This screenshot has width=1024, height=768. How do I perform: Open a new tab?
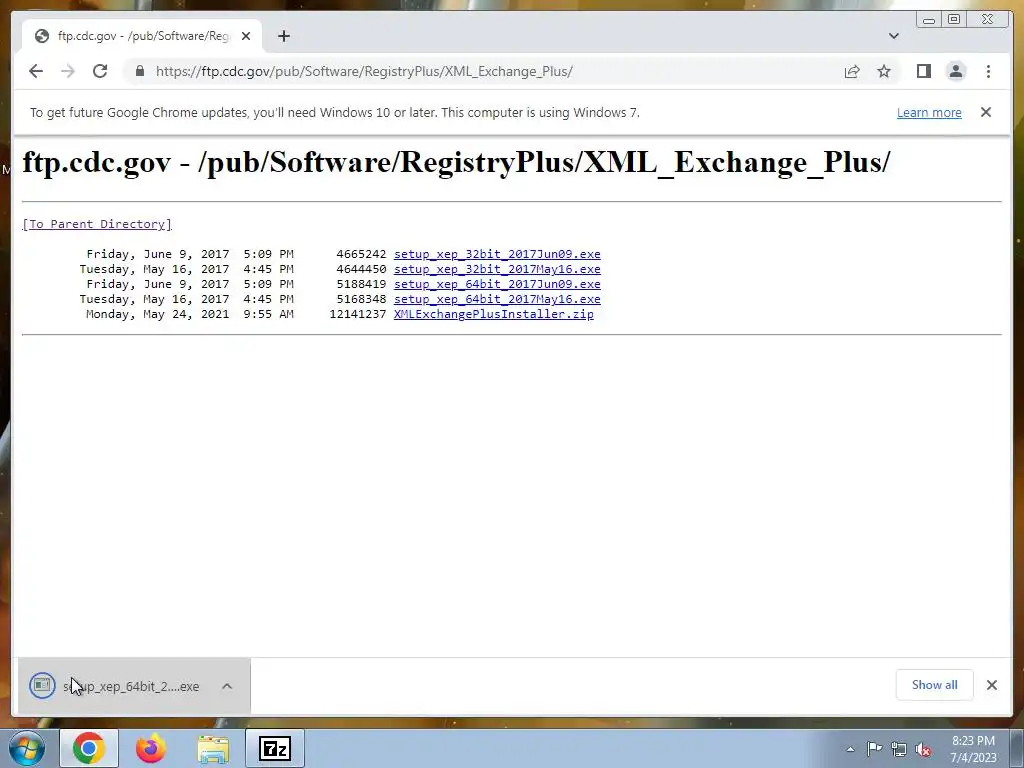pyautogui.click(x=283, y=36)
